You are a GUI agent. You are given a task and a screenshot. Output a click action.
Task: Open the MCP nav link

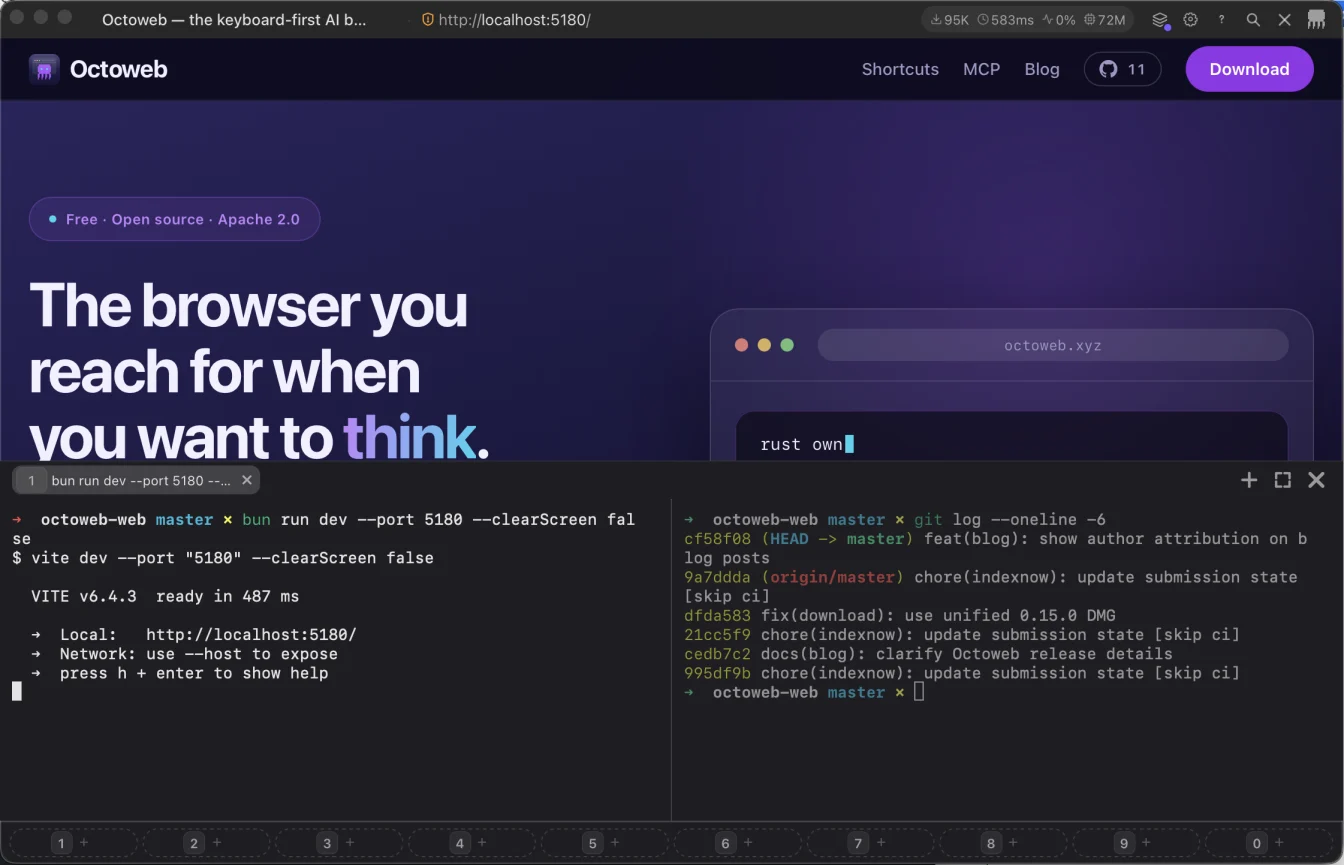point(981,69)
